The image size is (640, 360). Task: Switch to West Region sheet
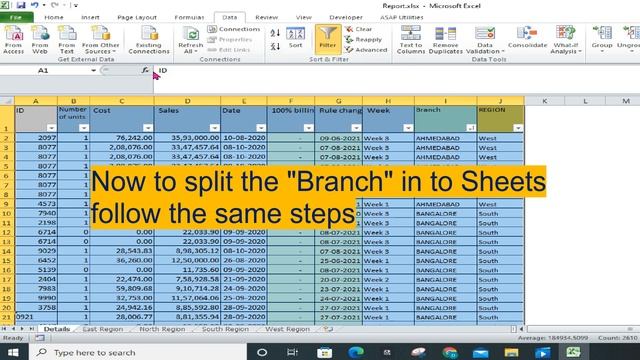[x=287, y=329]
